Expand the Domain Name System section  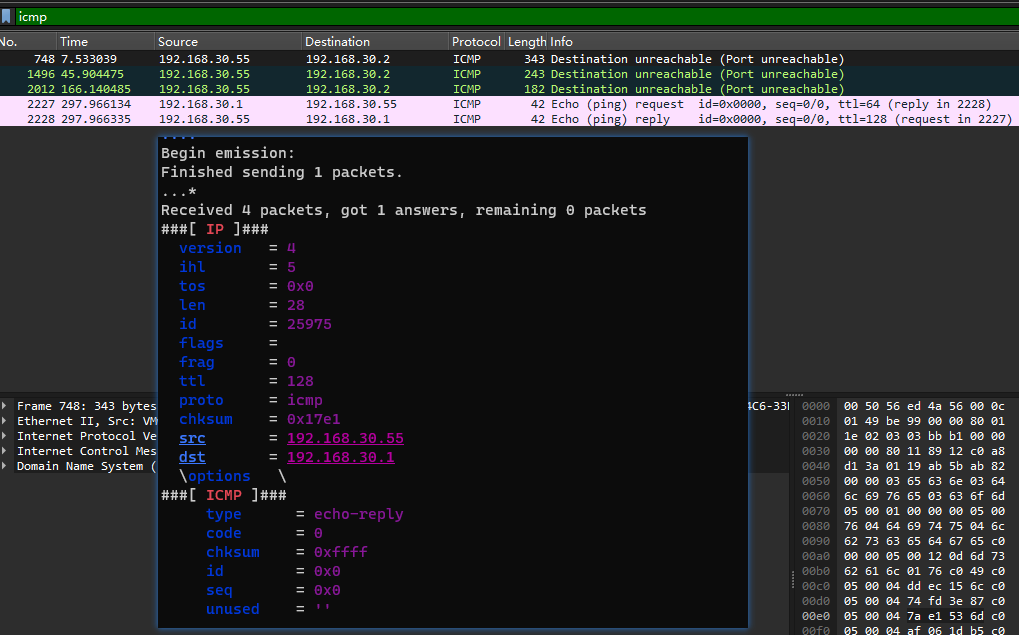pyautogui.click(x=6, y=465)
